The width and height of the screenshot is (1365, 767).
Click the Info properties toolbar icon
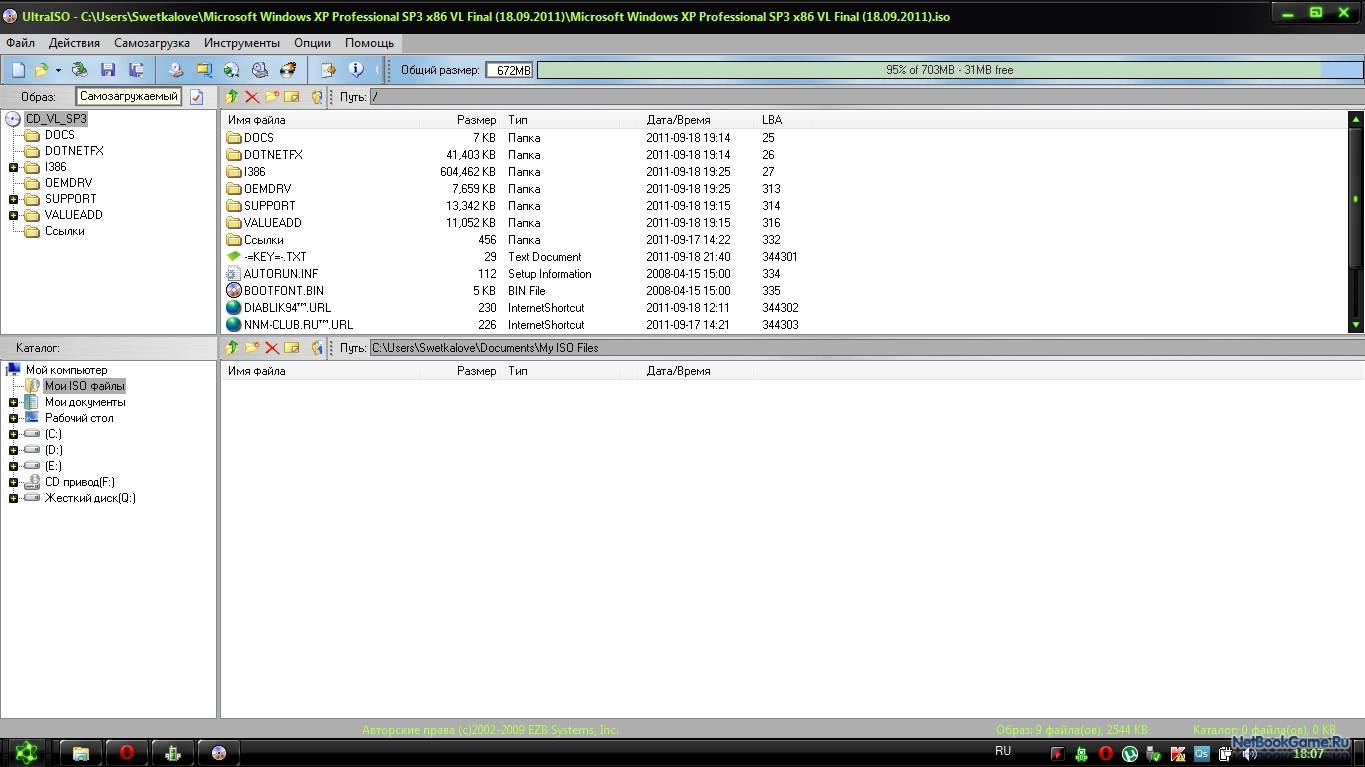click(355, 70)
